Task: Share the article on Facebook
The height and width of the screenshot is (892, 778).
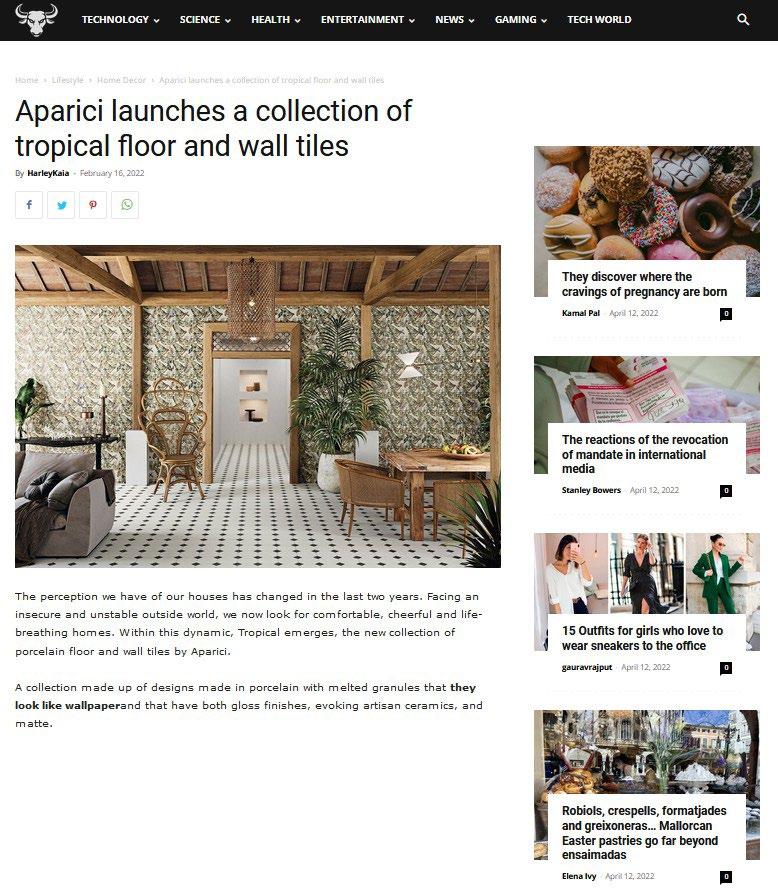Action: (29, 205)
